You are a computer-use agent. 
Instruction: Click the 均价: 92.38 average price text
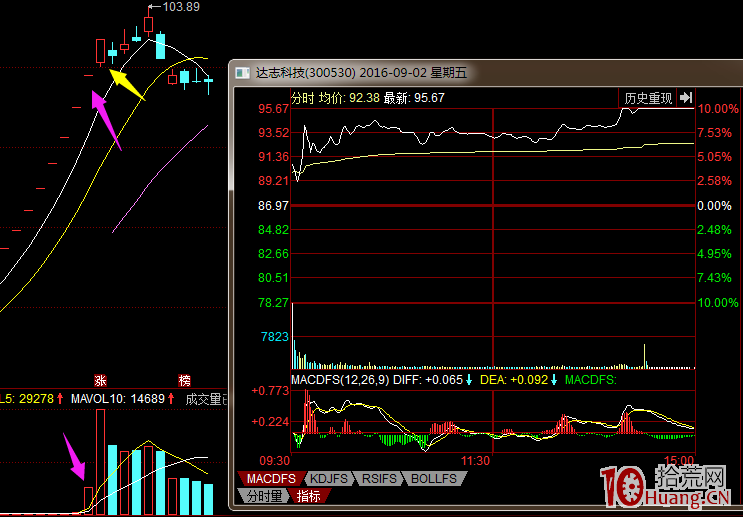tap(349, 98)
